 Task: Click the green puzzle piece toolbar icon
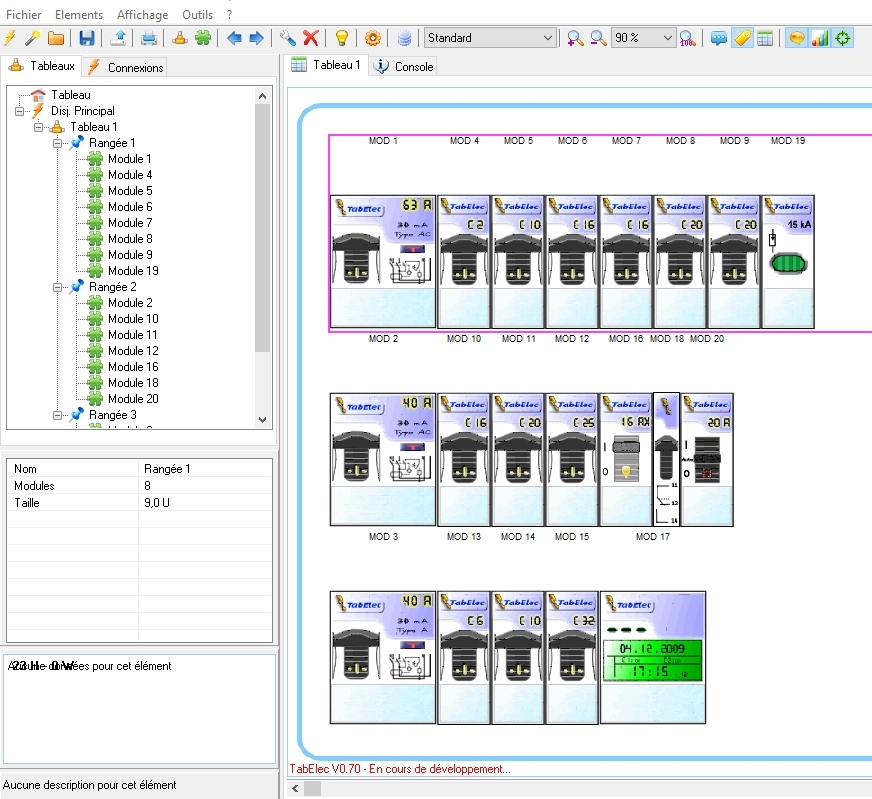point(203,38)
